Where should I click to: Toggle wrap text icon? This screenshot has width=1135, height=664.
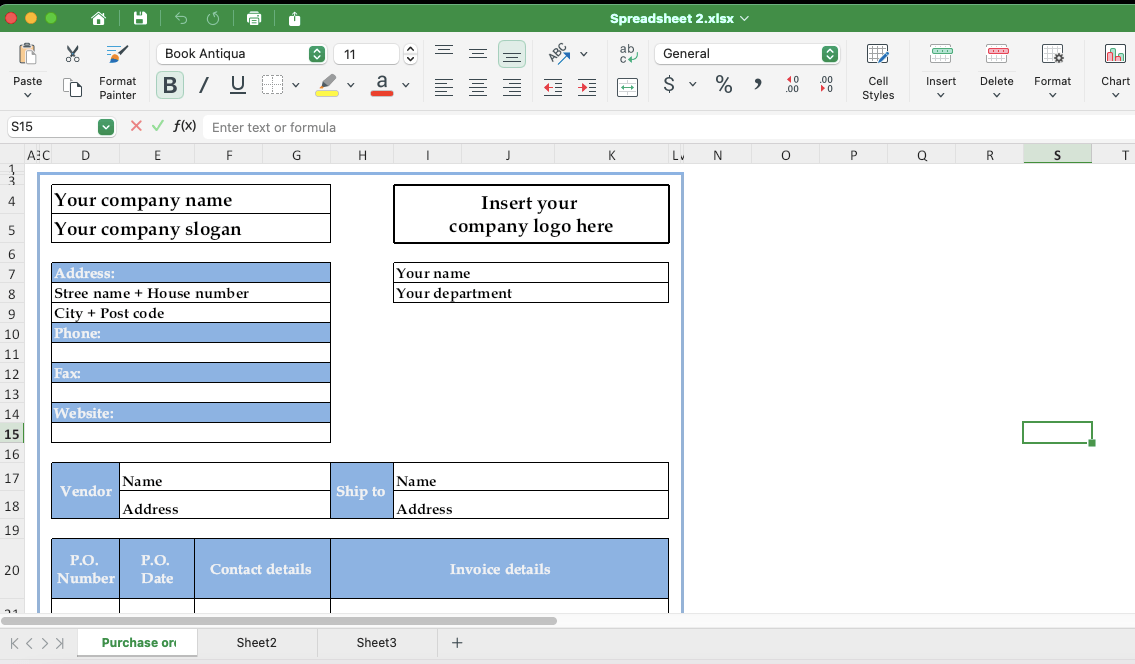click(x=628, y=54)
